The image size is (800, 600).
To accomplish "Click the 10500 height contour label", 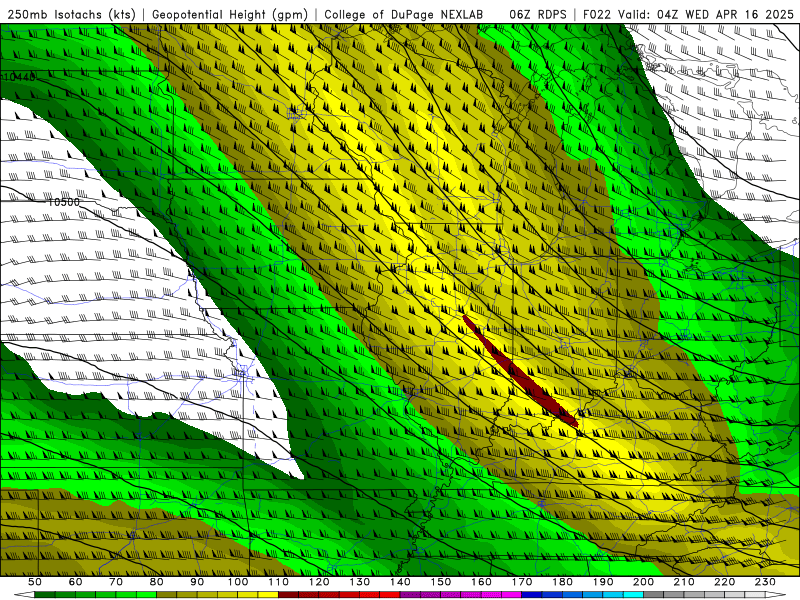I will (64, 202).
